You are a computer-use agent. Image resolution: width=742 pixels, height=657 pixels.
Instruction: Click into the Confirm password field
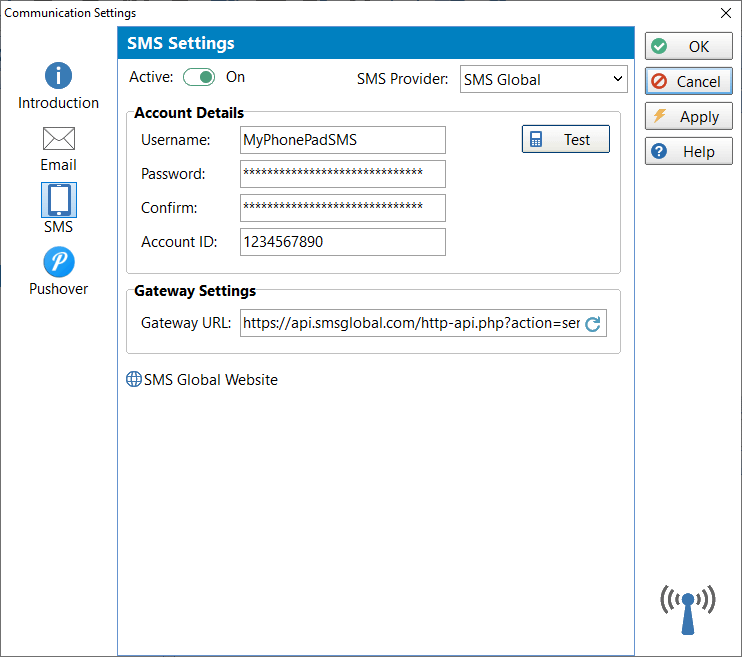click(x=343, y=208)
